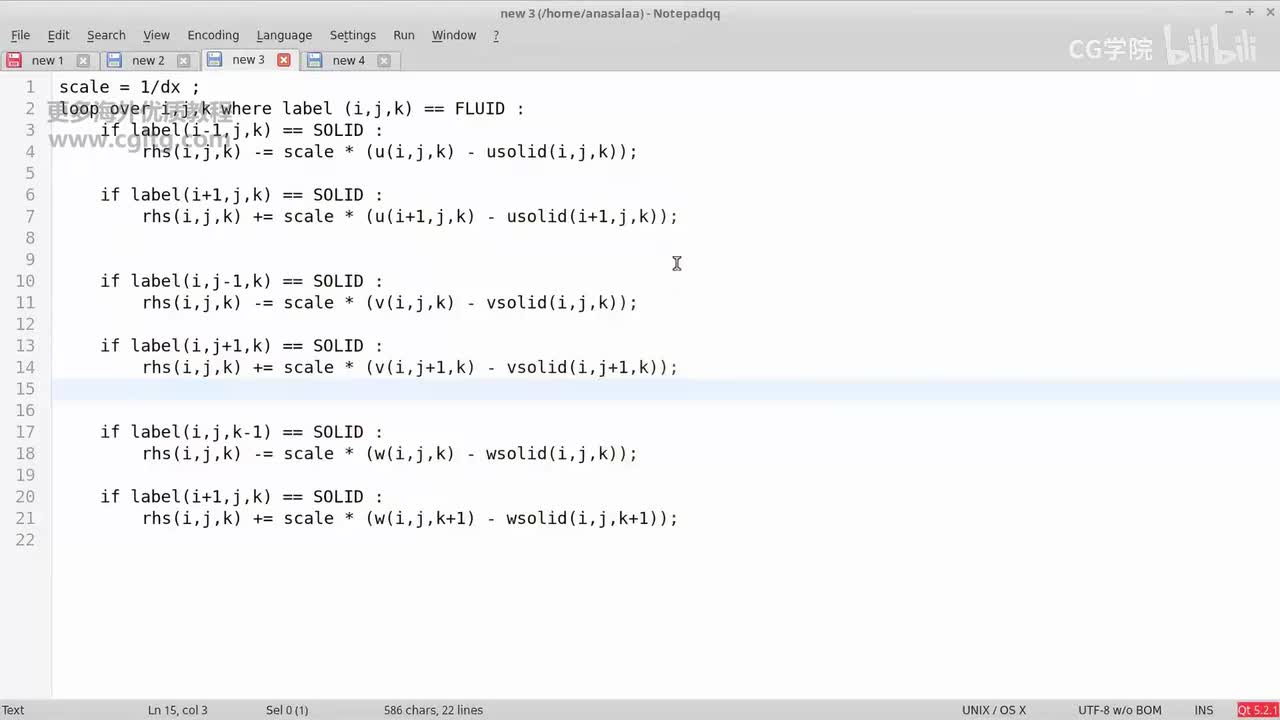
Task: Click the disk icon on new 4 tab
Action: [315, 61]
